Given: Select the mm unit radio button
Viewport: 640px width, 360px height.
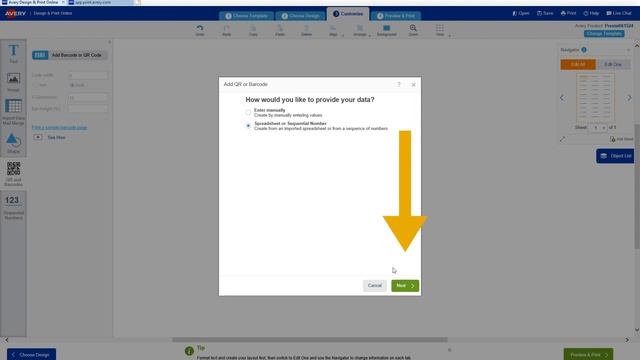Looking at the screenshot, I should point(35,85).
